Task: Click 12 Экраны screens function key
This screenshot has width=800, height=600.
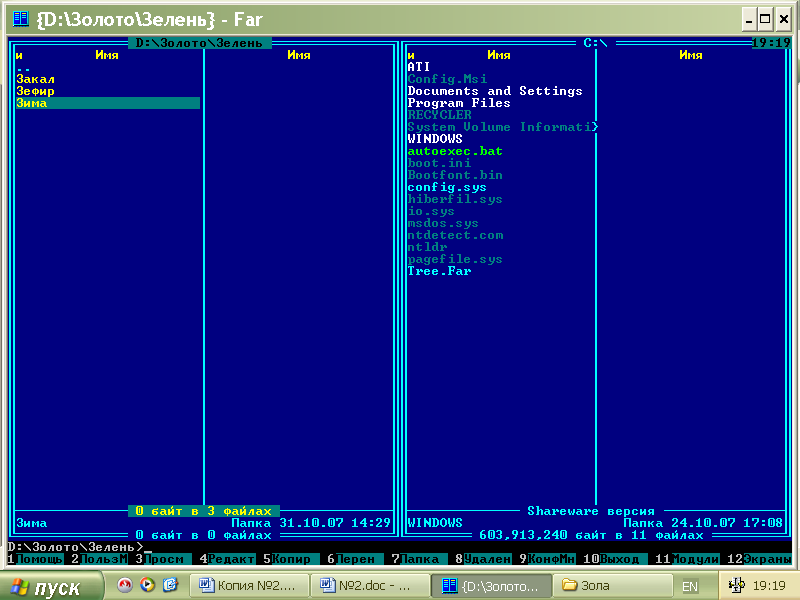Action: coord(759,559)
